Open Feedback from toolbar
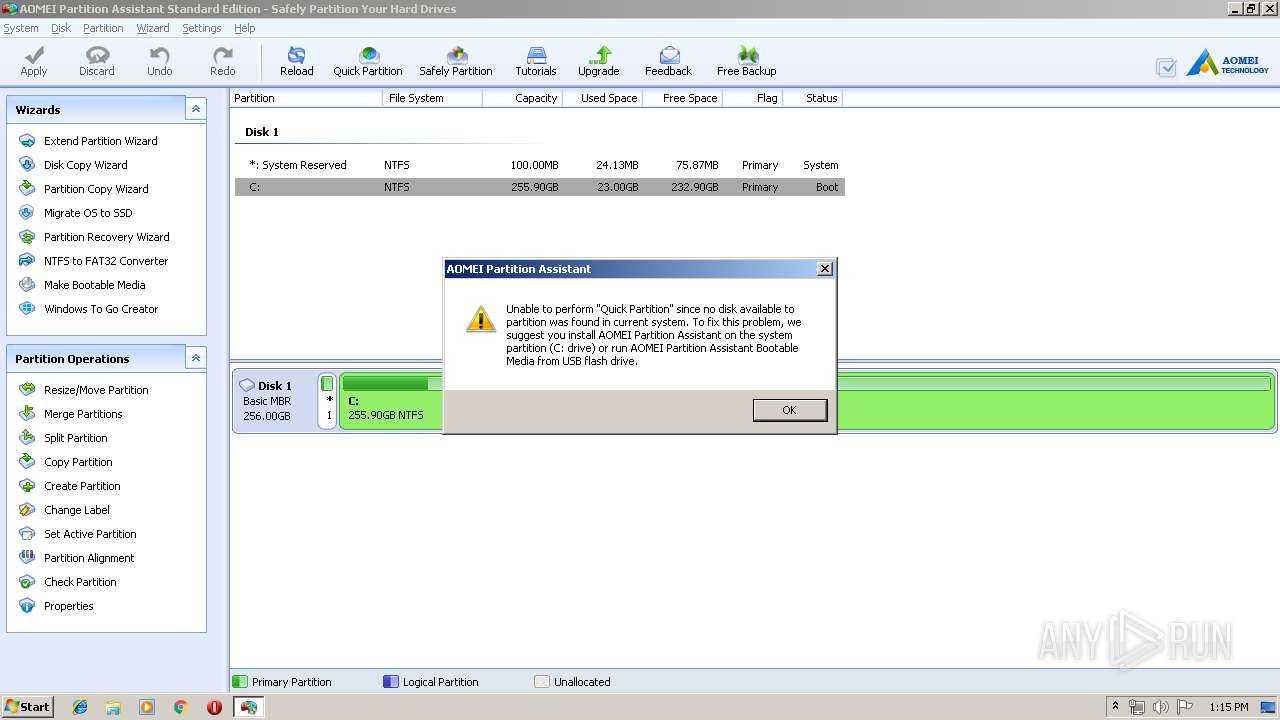 (x=668, y=61)
